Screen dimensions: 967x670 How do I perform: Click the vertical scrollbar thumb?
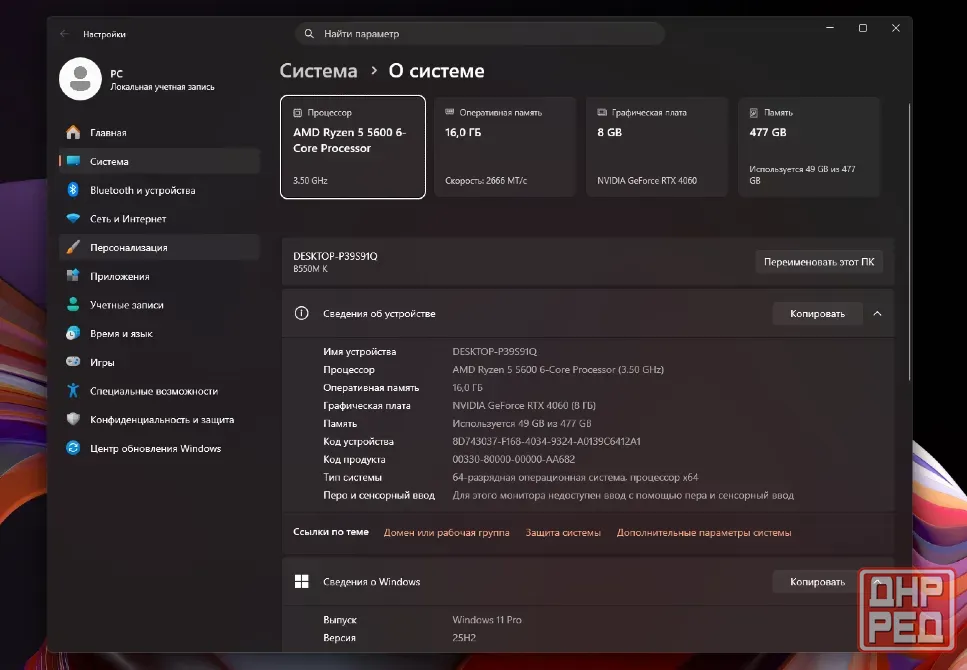[910, 242]
